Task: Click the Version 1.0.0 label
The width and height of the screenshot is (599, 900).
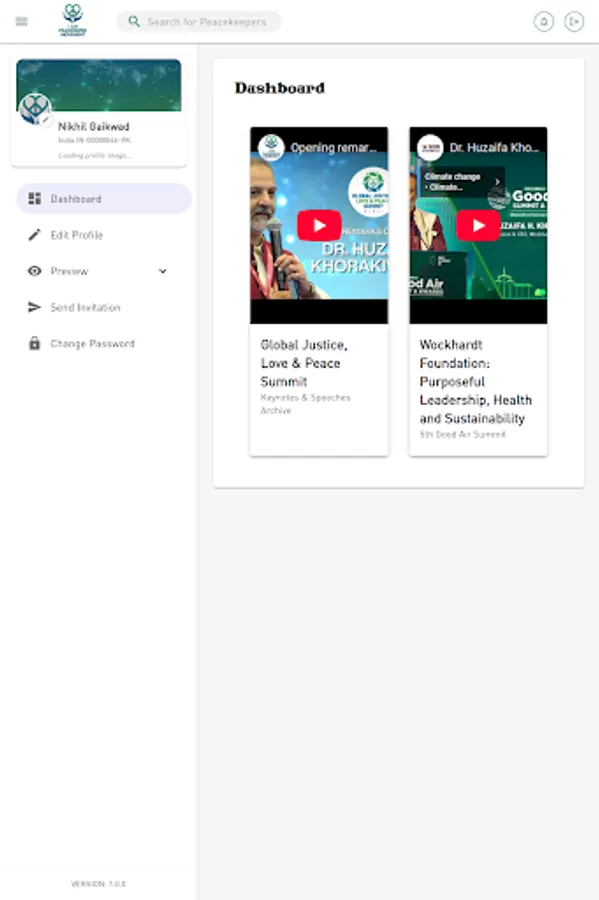Action: tap(98, 884)
